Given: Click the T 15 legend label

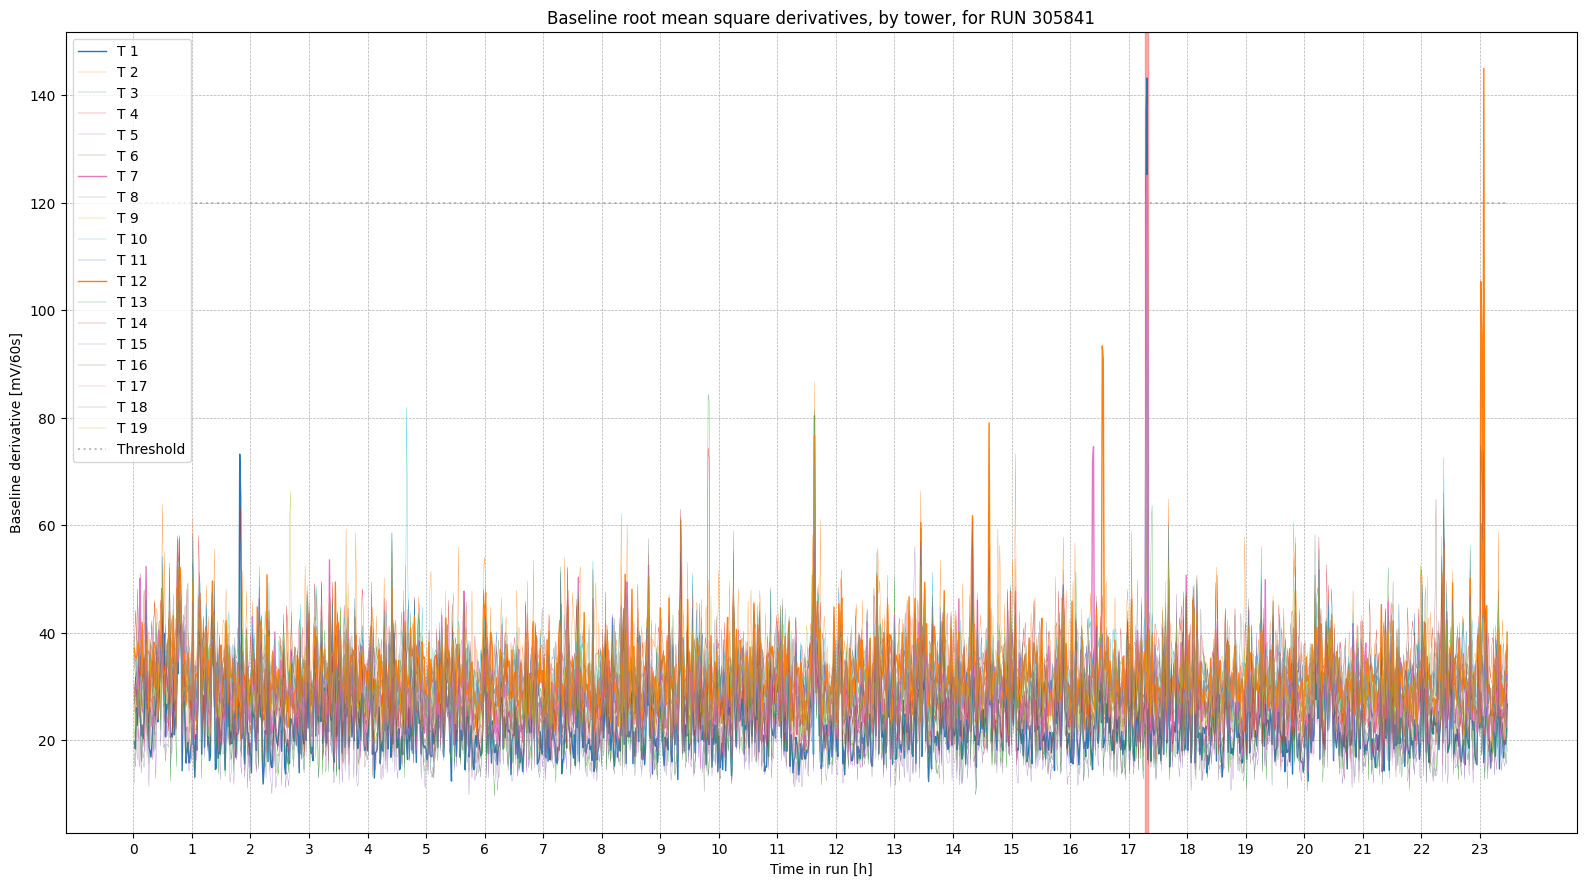Looking at the screenshot, I should [132, 344].
